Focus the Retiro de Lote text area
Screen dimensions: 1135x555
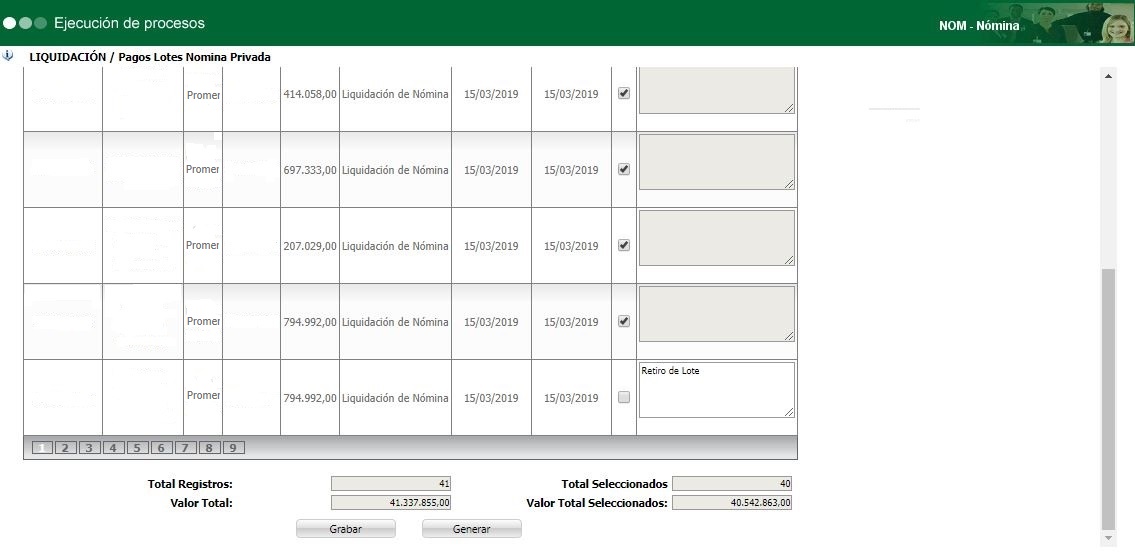pyautogui.click(x=717, y=390)
